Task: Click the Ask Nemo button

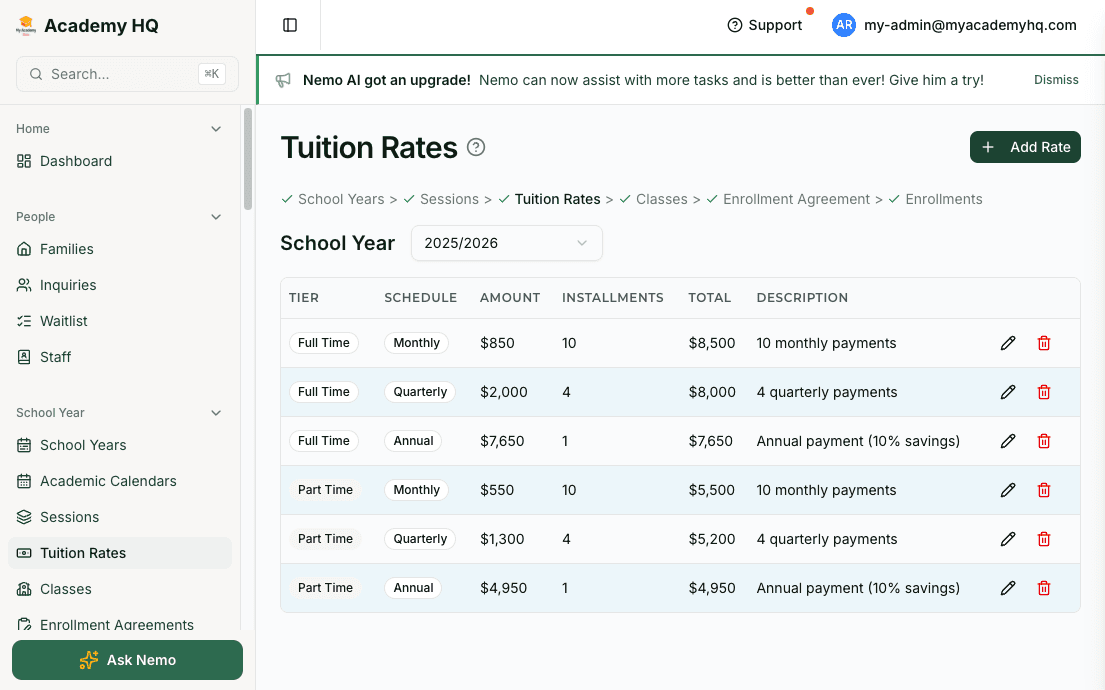Action: point(128,660)
